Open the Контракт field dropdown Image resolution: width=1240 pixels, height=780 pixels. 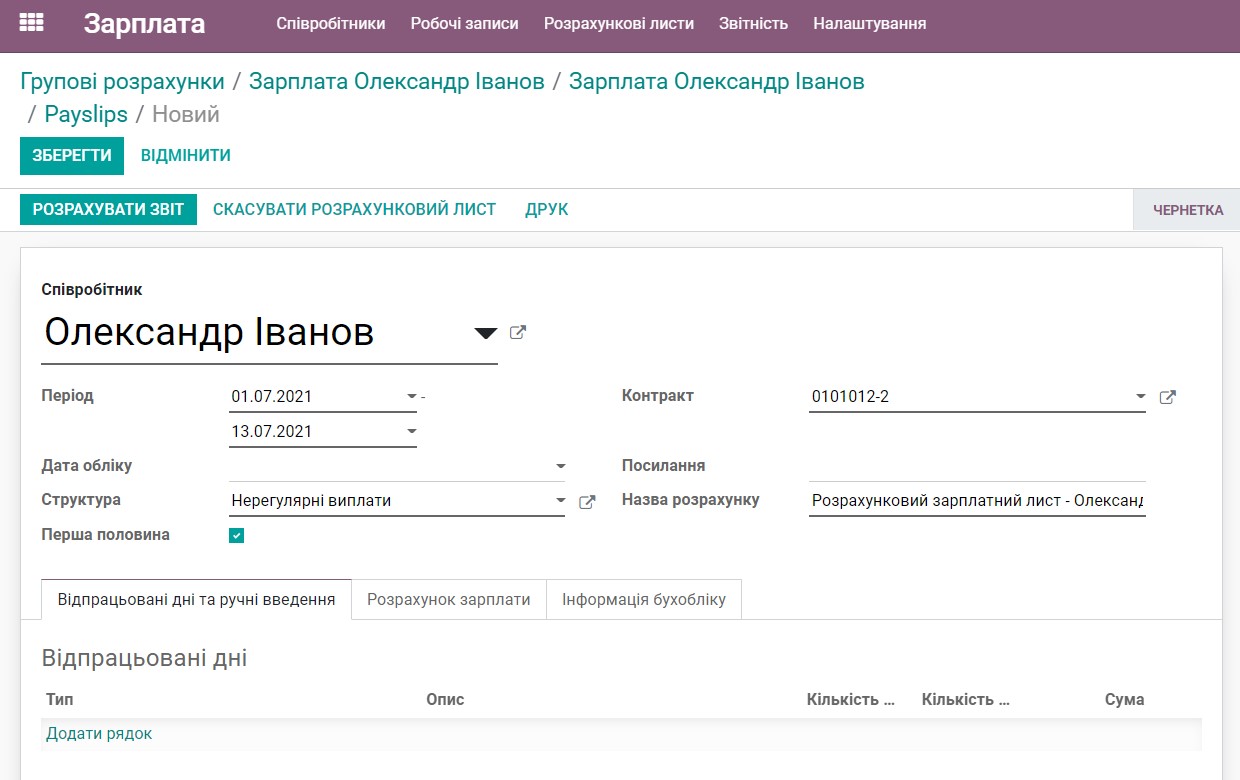1141,396
